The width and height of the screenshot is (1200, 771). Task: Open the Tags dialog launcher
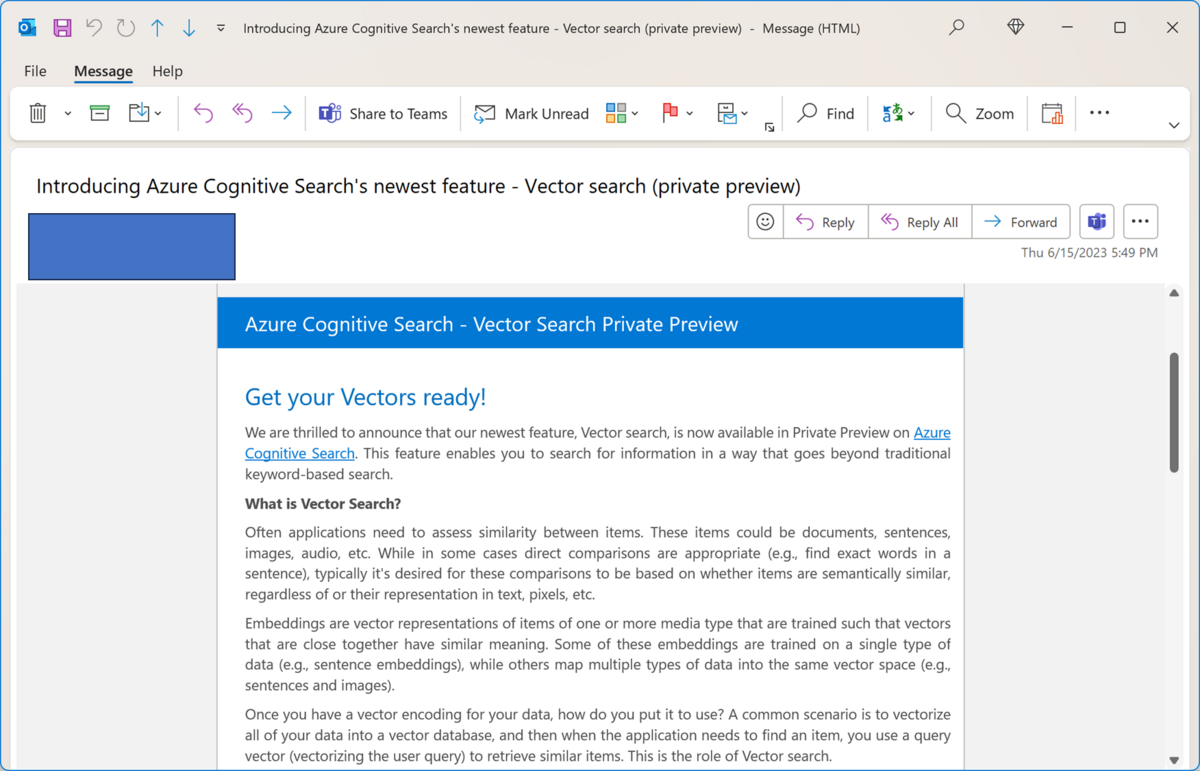[x=769, y=127]
